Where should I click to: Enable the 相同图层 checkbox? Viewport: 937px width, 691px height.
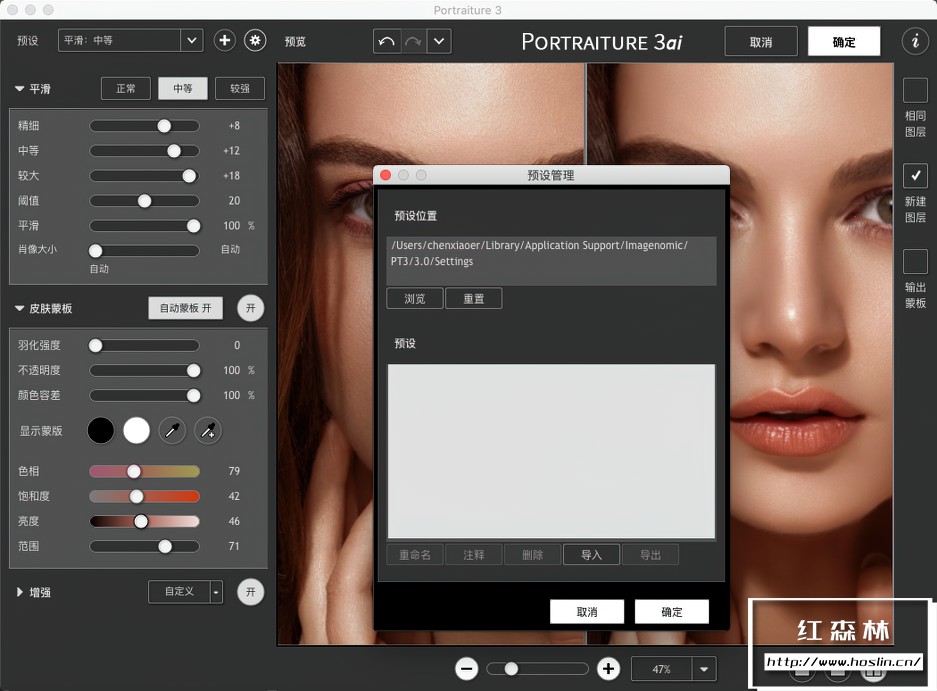(915, 91)
